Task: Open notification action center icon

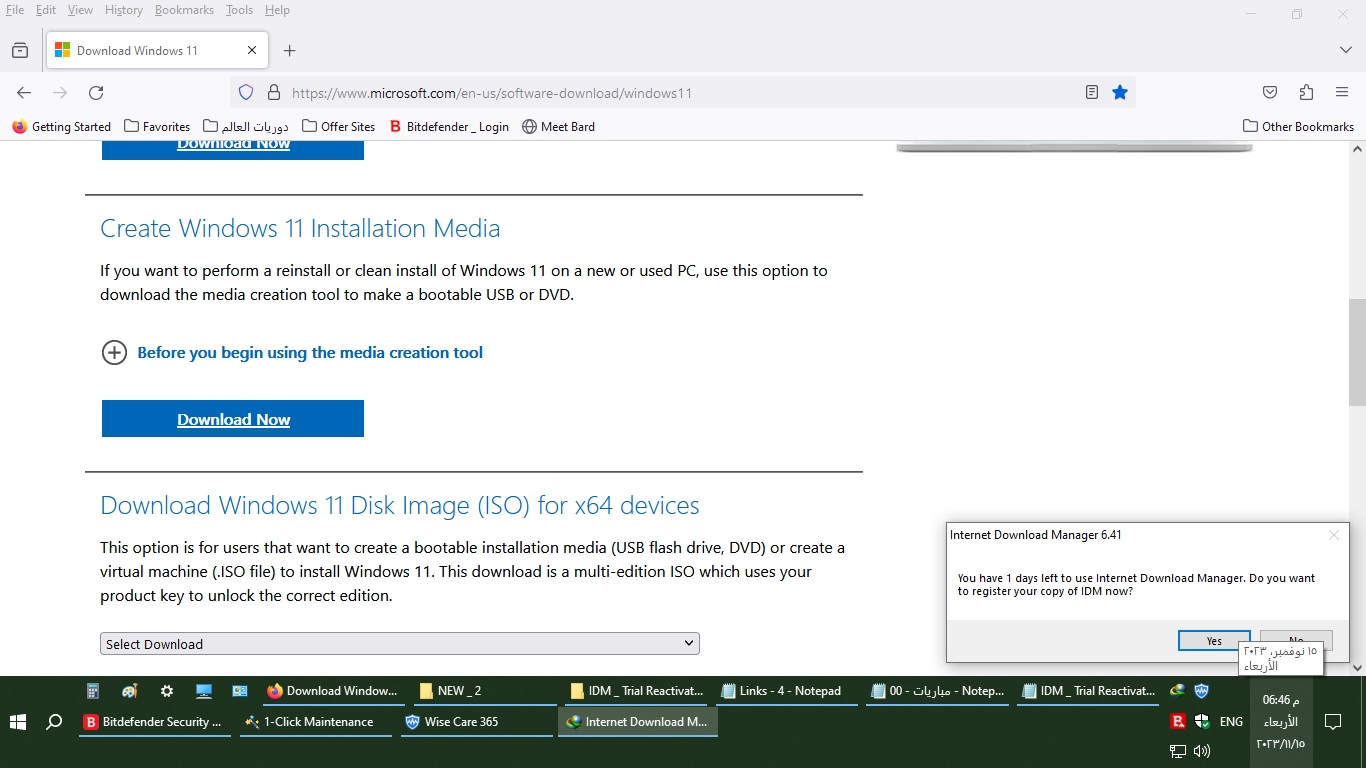Action: tap(1332, 722)
